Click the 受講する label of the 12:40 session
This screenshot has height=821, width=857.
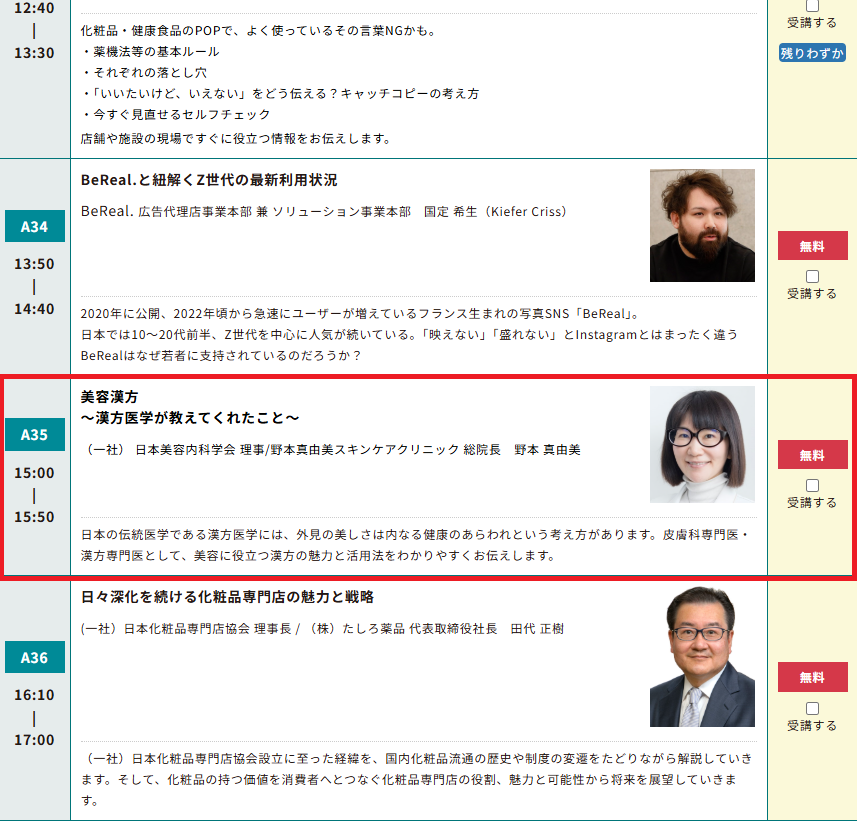tap(812, 22)
